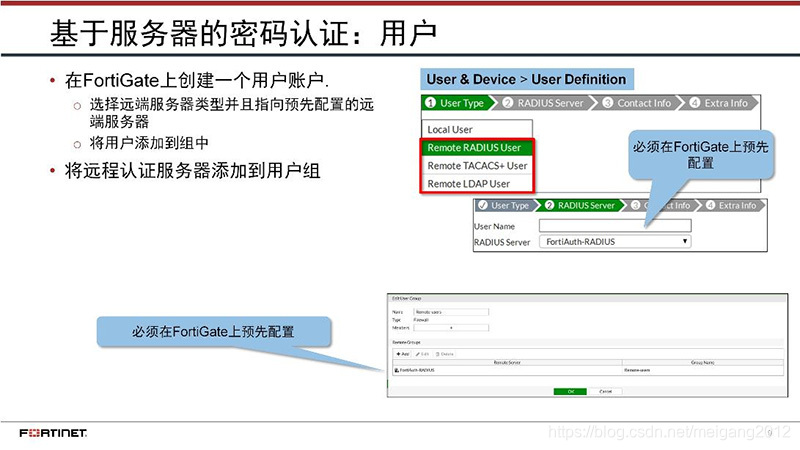Image resolution: width=800 pixels, height=450 pixels.
Task: Click the number 1 circle on User Type
Action: point(430,103)
